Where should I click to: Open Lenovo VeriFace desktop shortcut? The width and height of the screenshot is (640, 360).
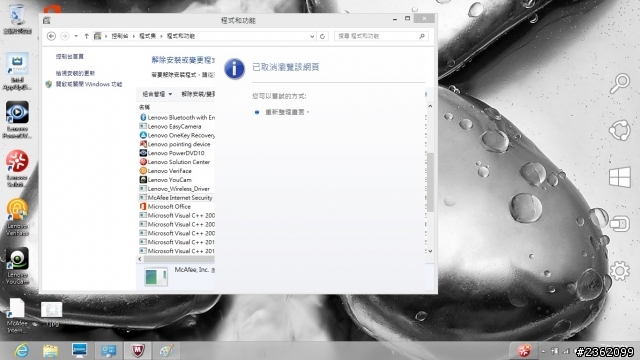(x=17, y=217)
